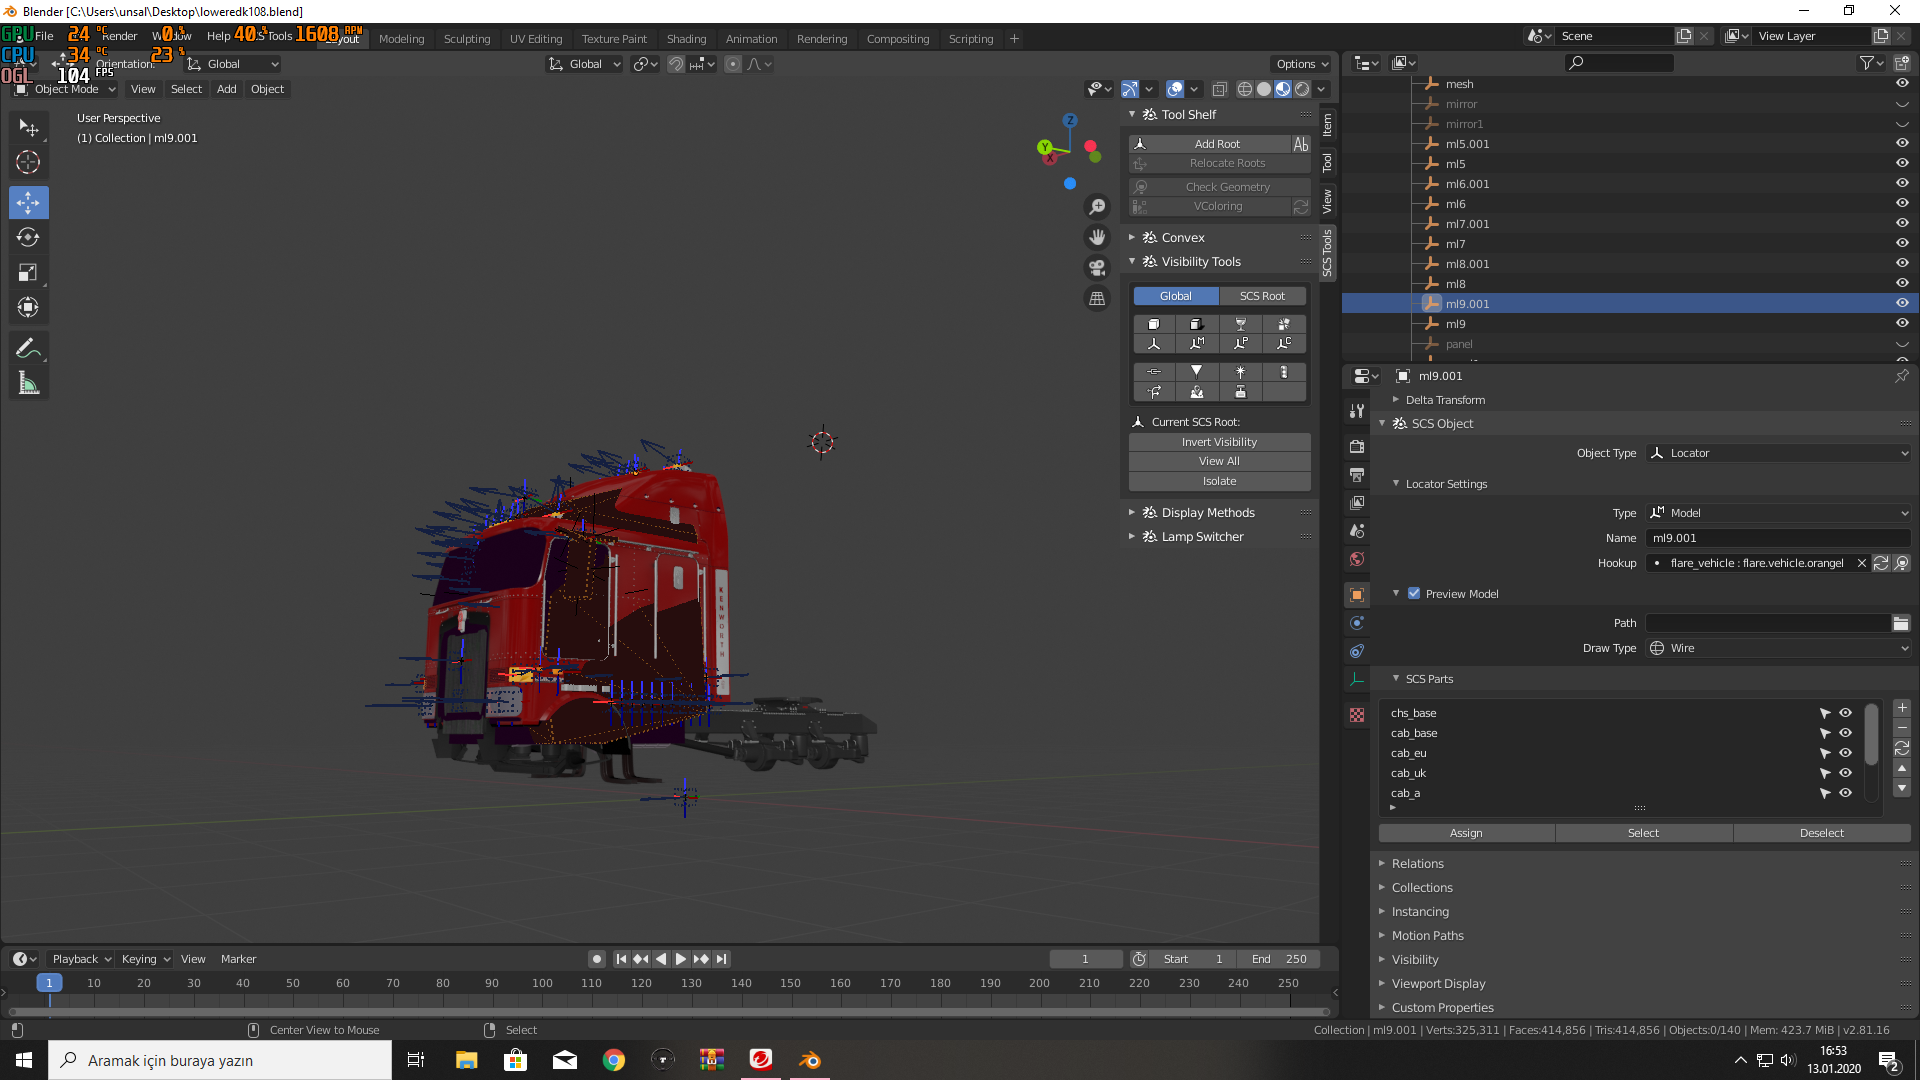The width and height of the screenshot is (1920, 1080).
Task: Open the sidebar Item tab
Action: click(1327, 125)
